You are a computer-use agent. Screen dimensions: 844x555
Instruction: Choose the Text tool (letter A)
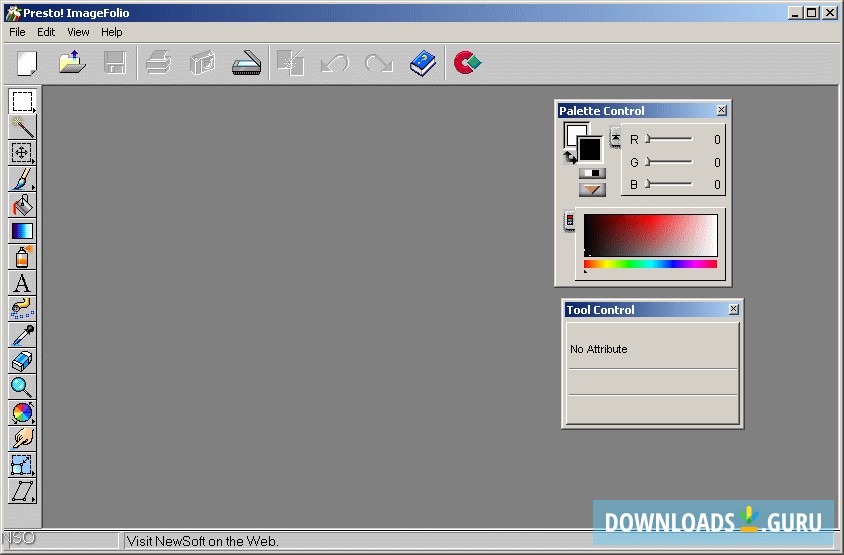click(22, 283)
